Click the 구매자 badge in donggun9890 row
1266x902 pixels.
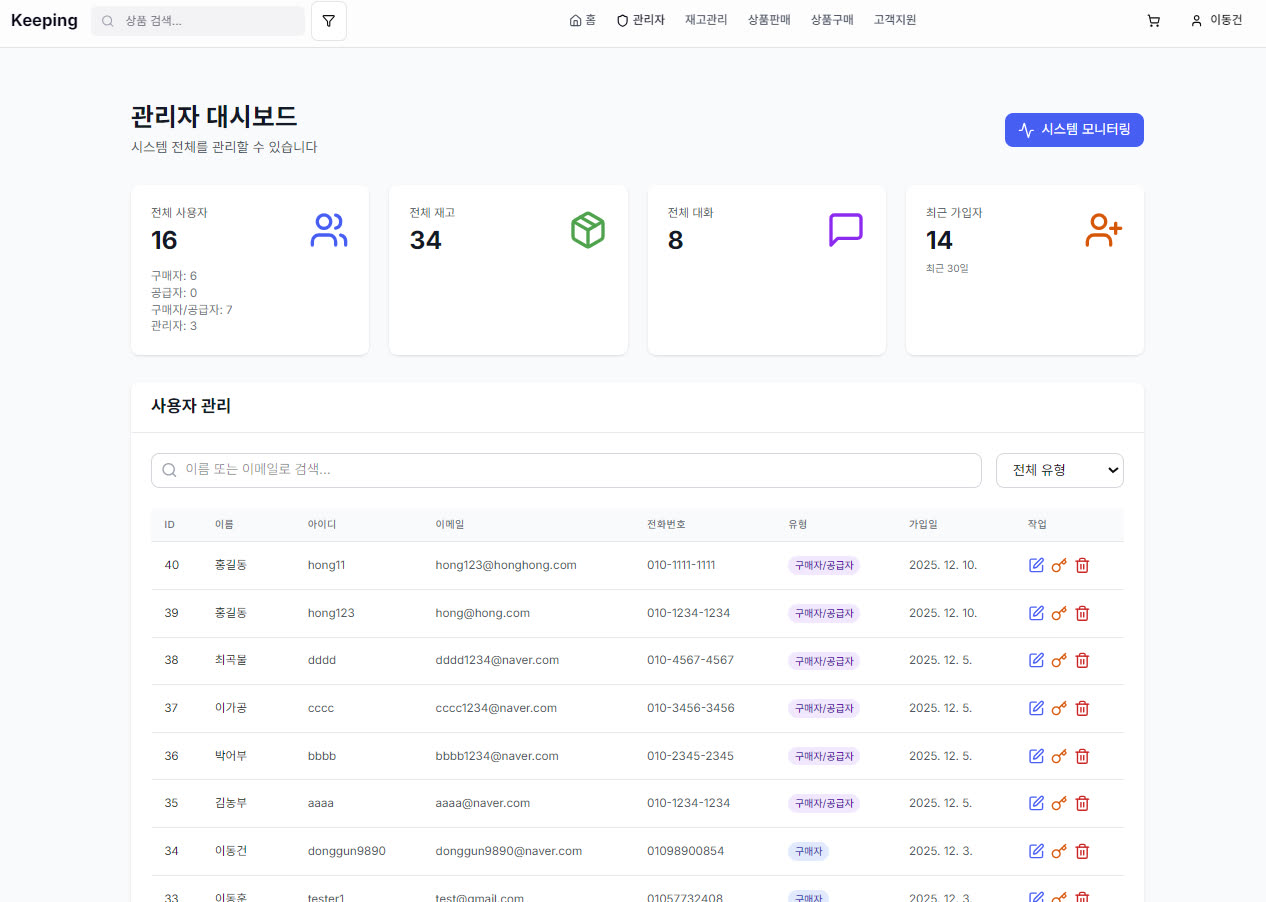tap(808, 851)
